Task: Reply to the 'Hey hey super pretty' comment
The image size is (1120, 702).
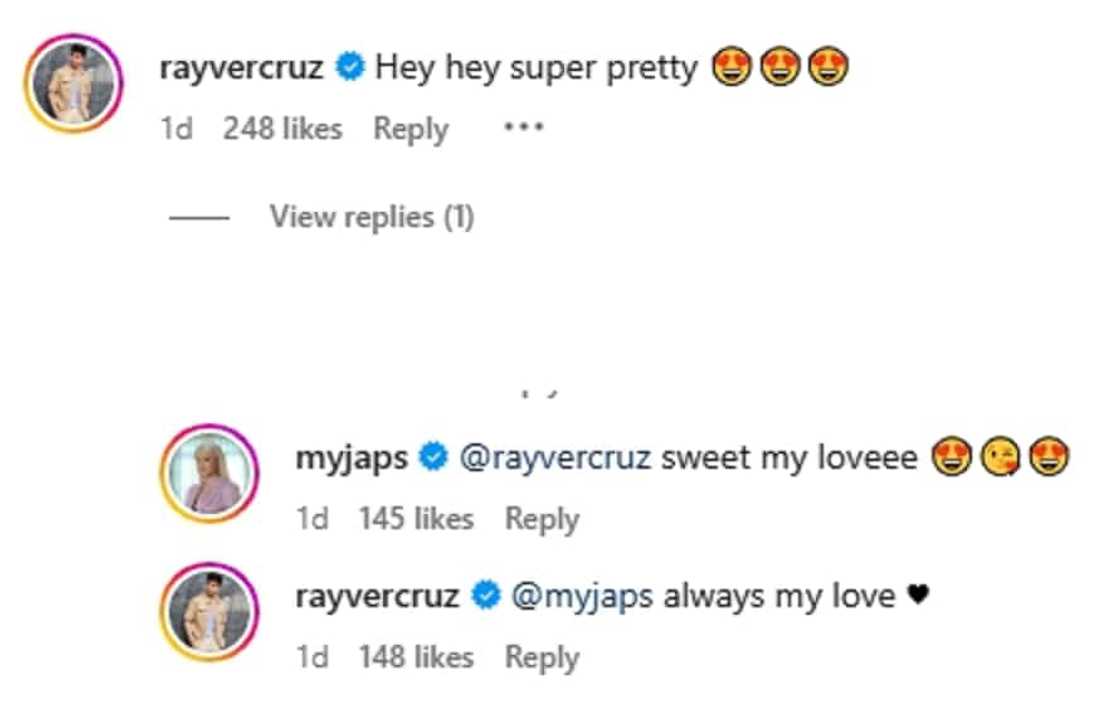Action: [410, 129]
